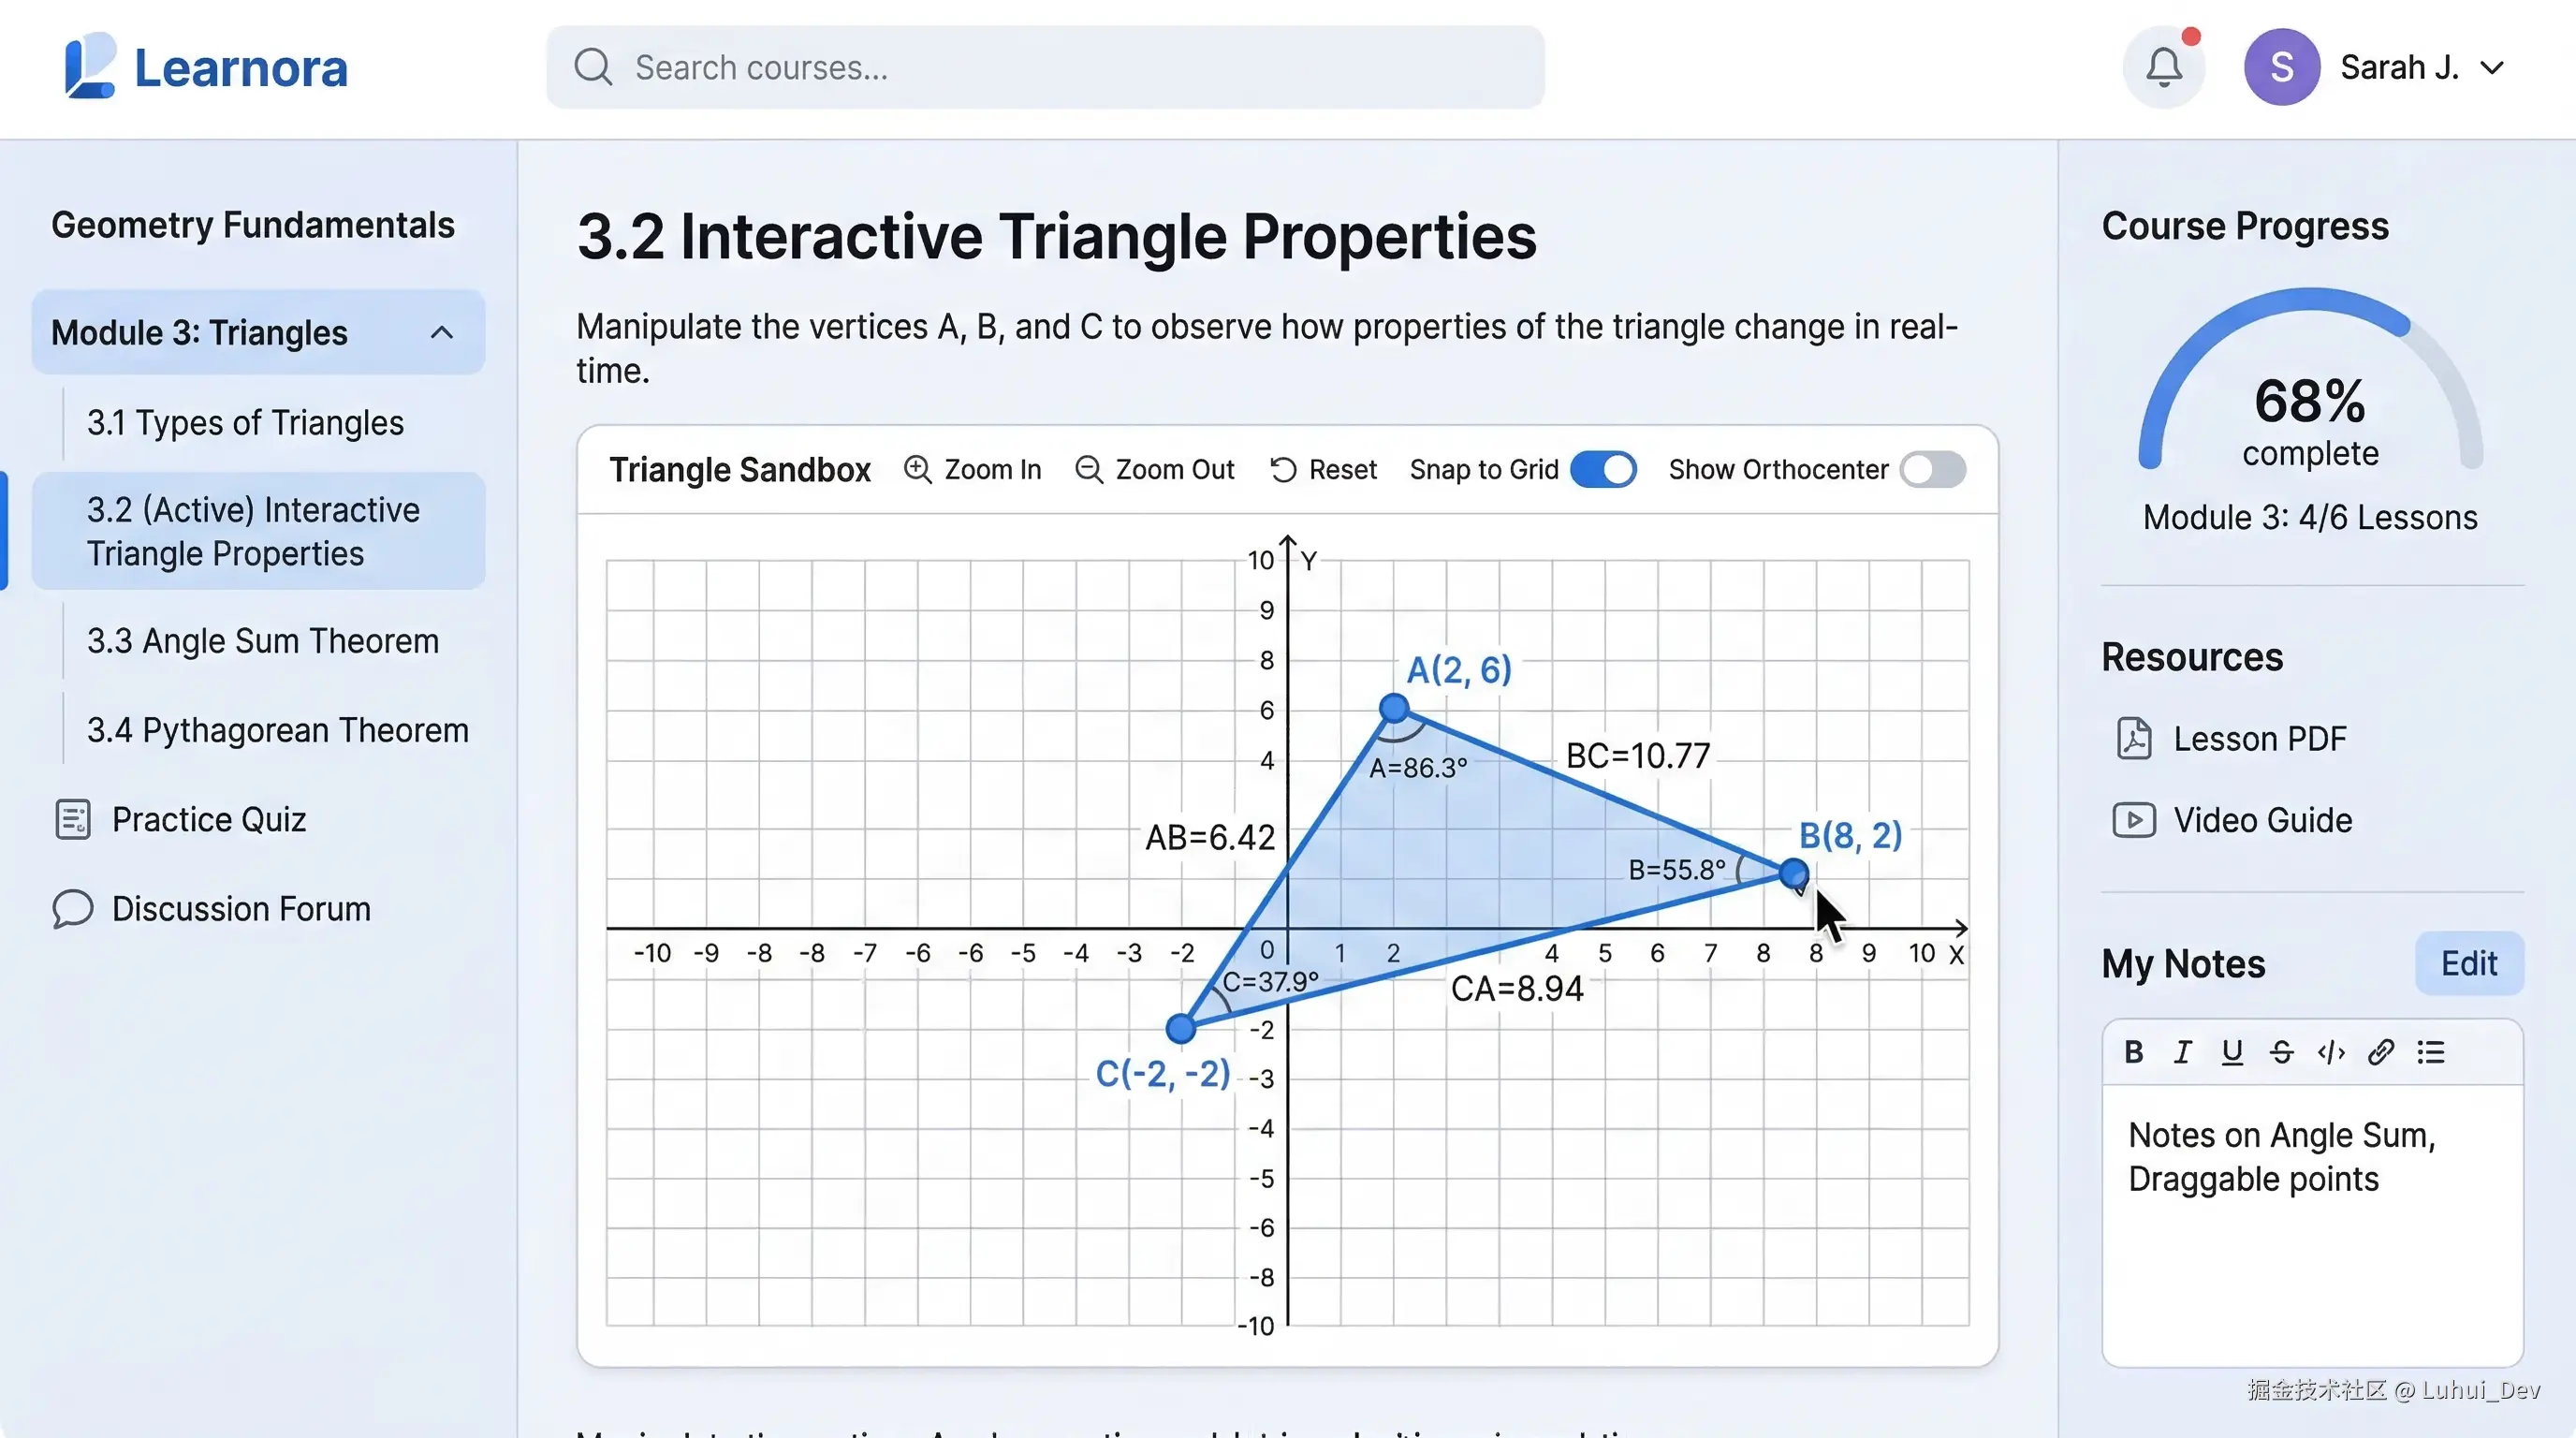Open the Lesson PDF resource
This screenshot has width=2576, height=1438.
tap(2258, 739)
